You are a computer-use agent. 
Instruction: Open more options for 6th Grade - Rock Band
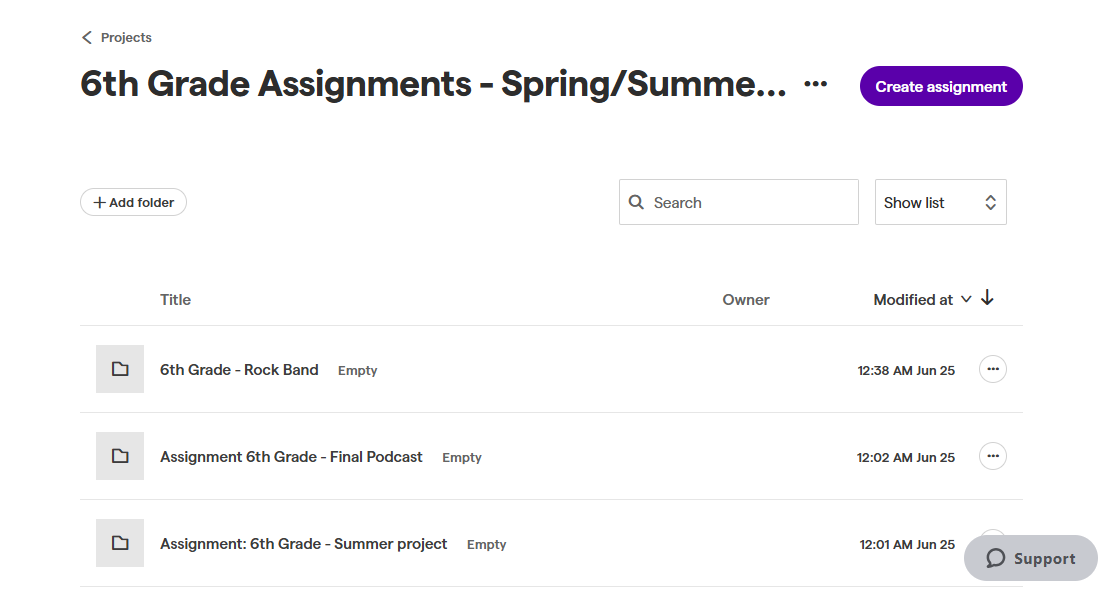coord(992,369)
